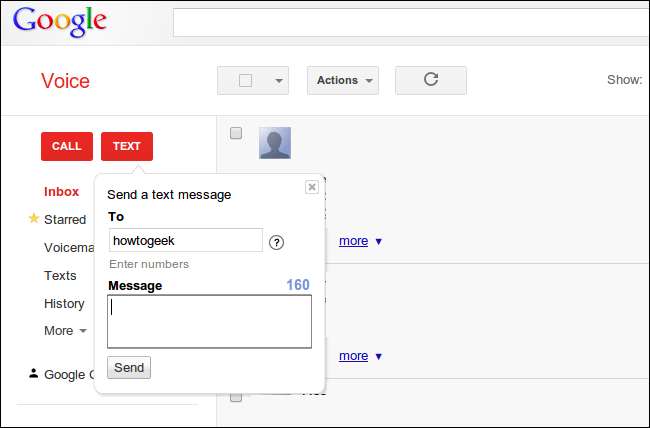
Task: Expand the More item in sidebar
Action: click(x=65, y=331)
